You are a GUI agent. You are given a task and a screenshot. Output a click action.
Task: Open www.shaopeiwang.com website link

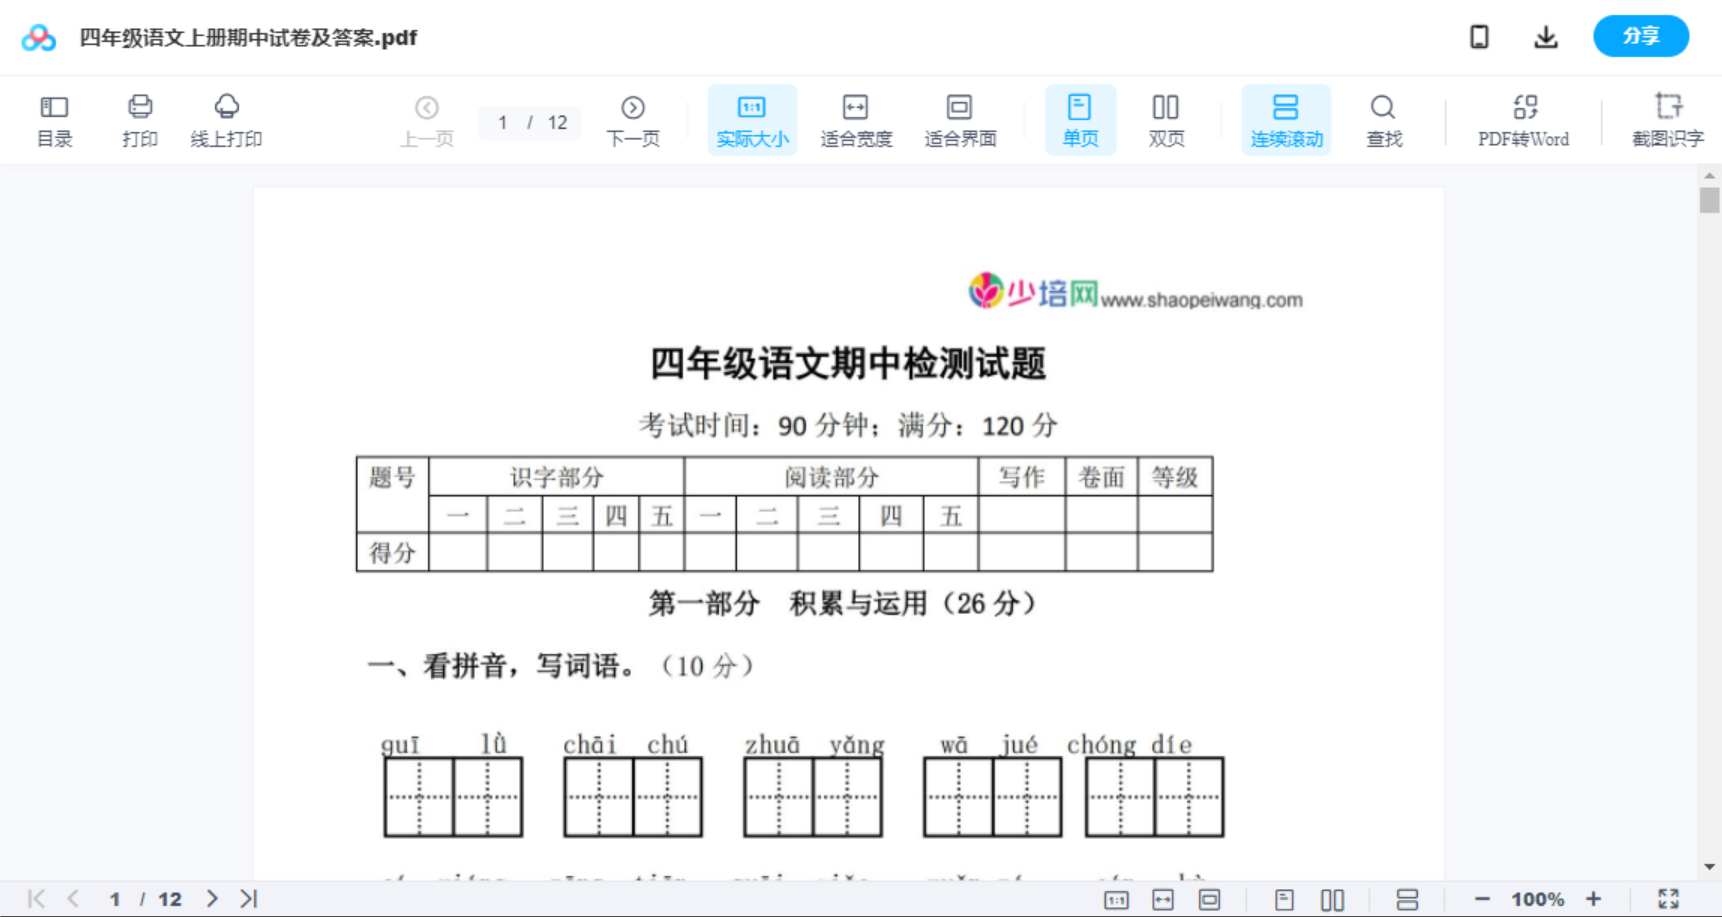[x=1200, y=298]
